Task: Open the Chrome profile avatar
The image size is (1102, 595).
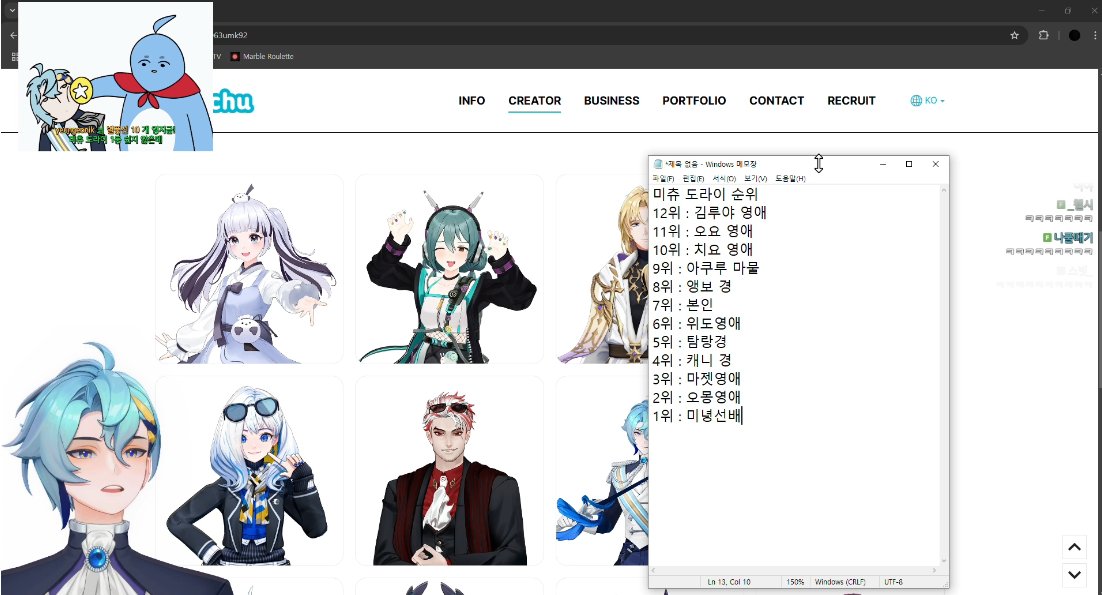Action: click(x=1075, y=35)
